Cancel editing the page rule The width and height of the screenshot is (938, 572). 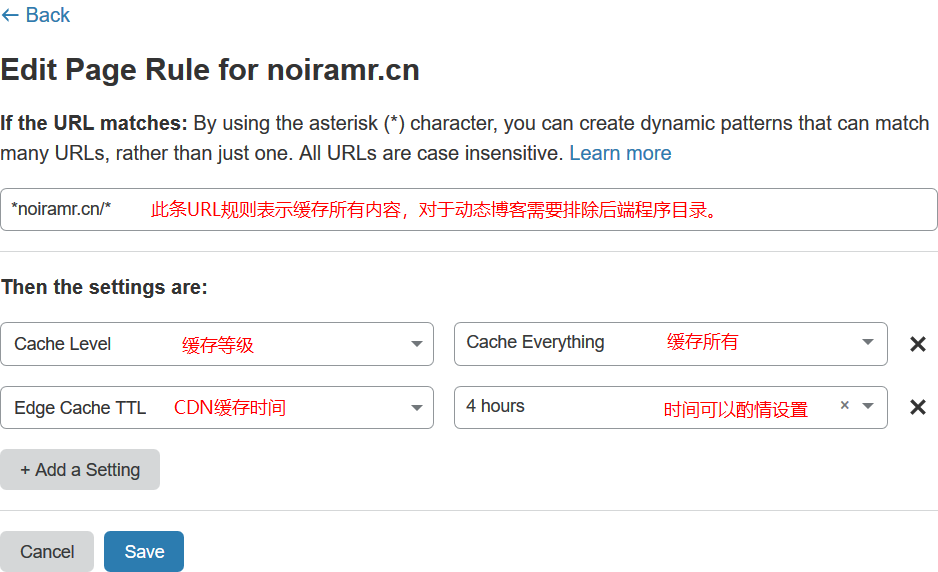tap(47, 552)
